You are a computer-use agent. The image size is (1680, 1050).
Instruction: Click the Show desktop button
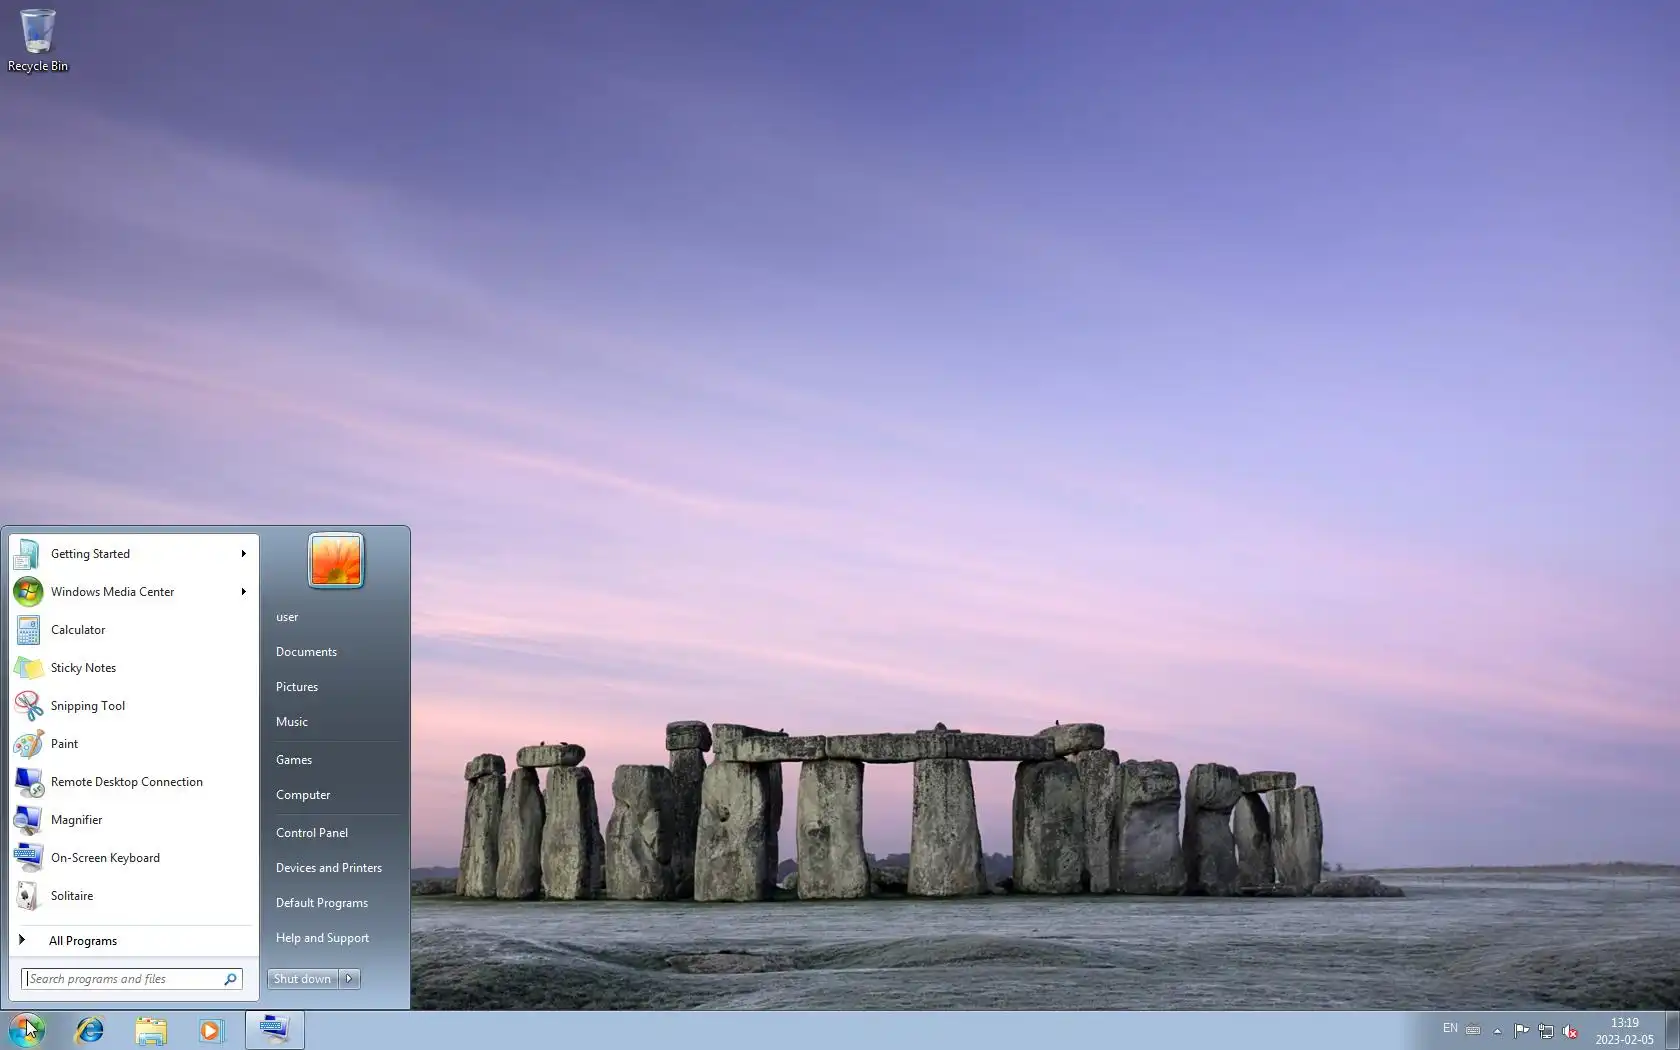click(x=1673, y=1030)
